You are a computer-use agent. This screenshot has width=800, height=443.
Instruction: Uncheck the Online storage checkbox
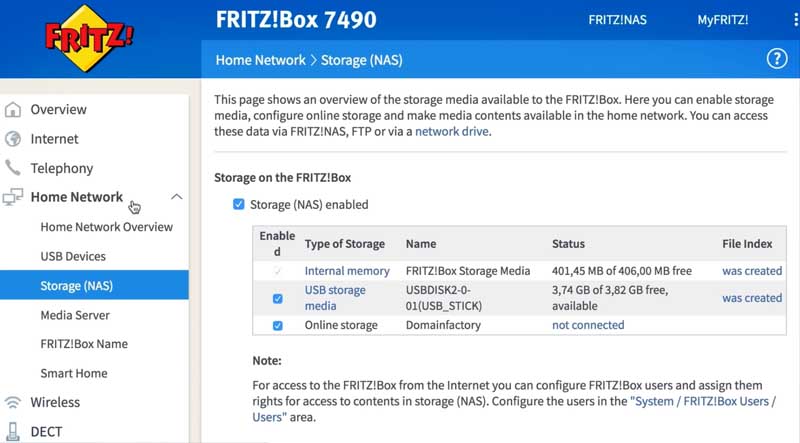pyautogui.click(x=278, y=326)
